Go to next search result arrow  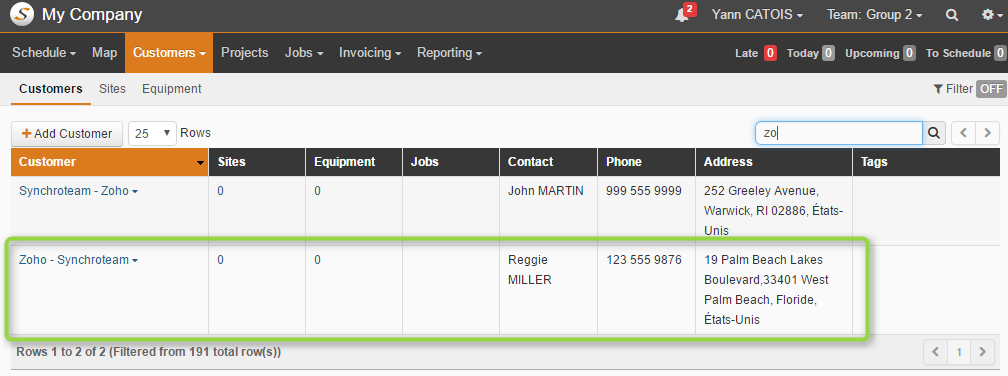[x=987, y=133]
